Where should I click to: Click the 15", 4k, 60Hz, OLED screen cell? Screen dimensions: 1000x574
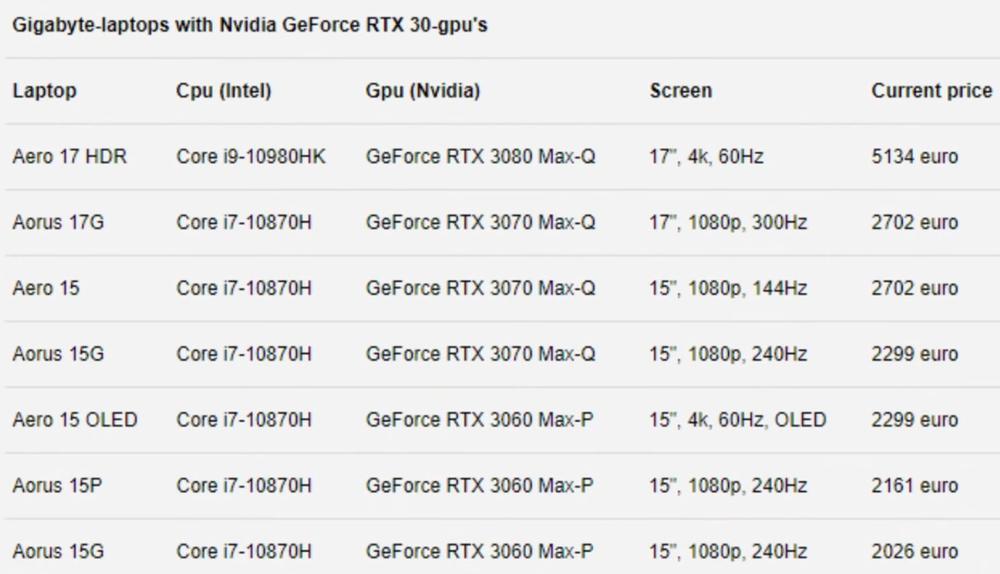pos(738,420)
